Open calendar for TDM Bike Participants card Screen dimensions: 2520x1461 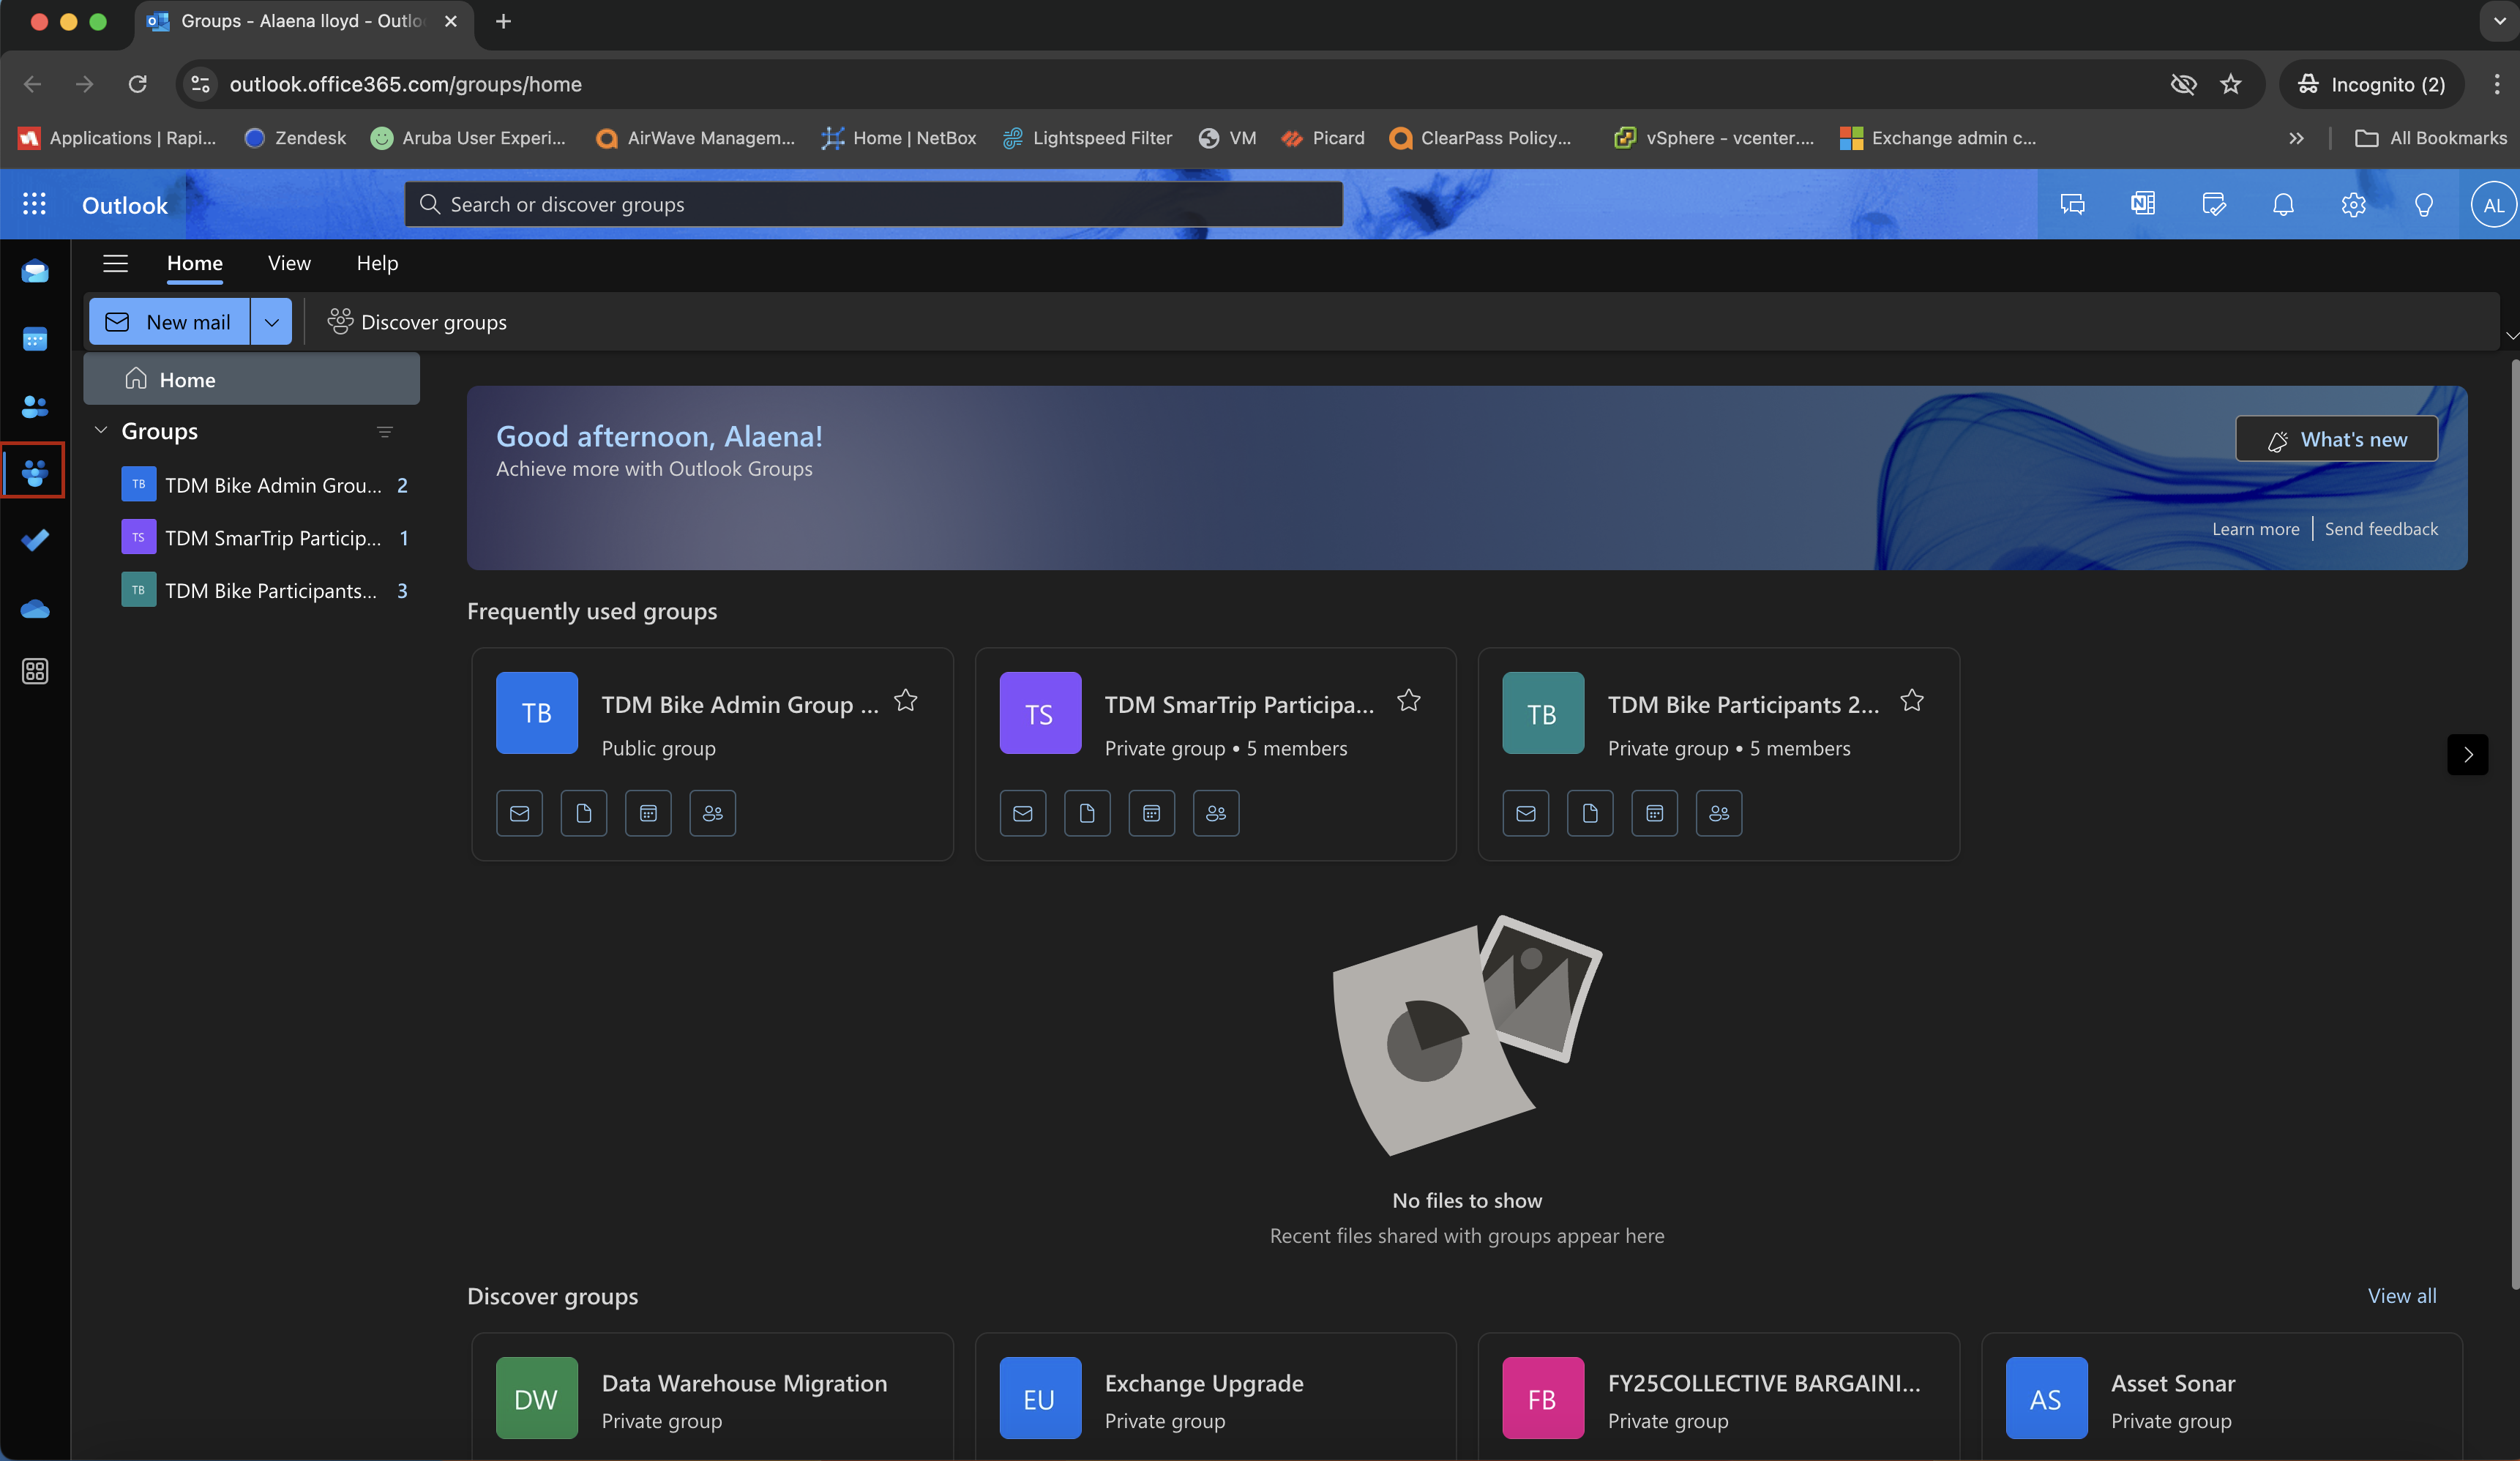pyautogui.click(x=1655, y=814)
